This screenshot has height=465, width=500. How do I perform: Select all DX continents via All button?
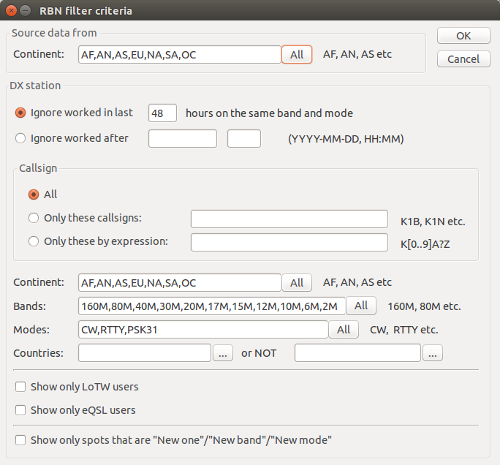point(297,283)
